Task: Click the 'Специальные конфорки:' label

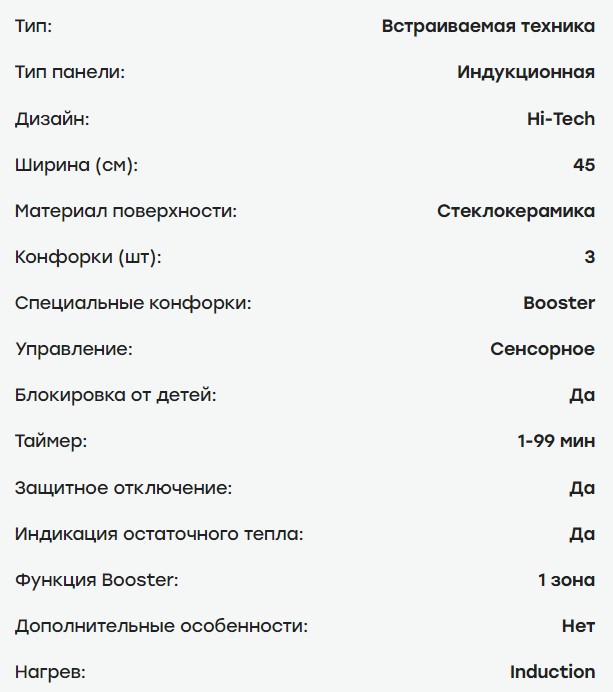Action: [x=133, y=303]
